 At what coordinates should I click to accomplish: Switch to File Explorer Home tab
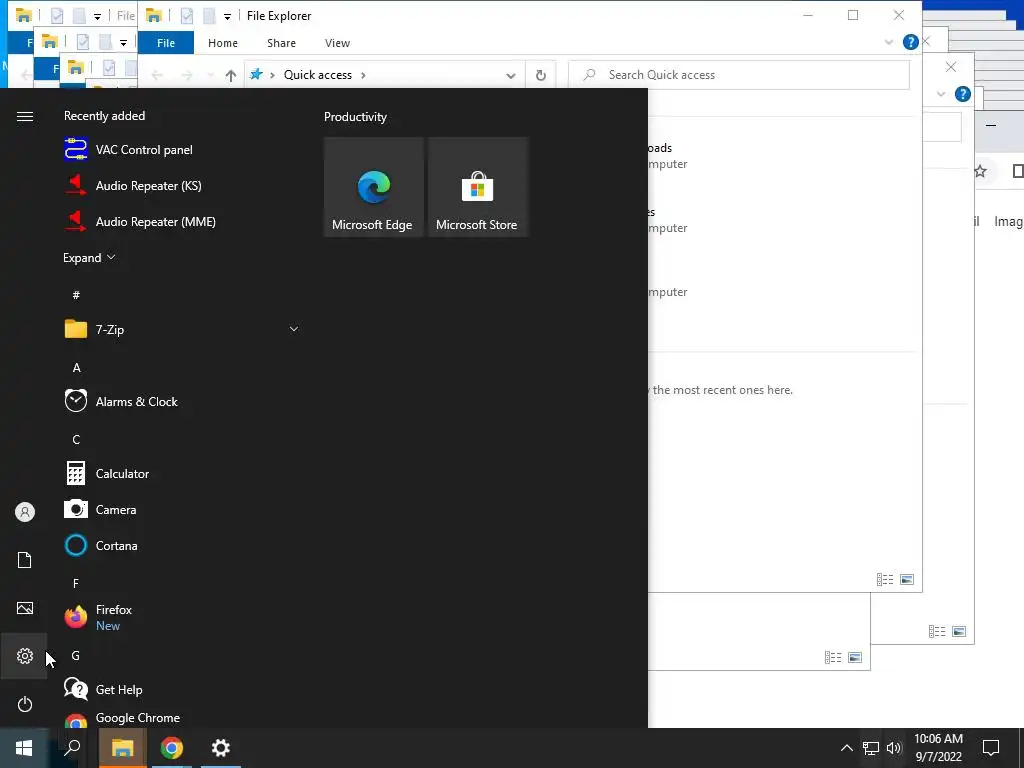223,43
